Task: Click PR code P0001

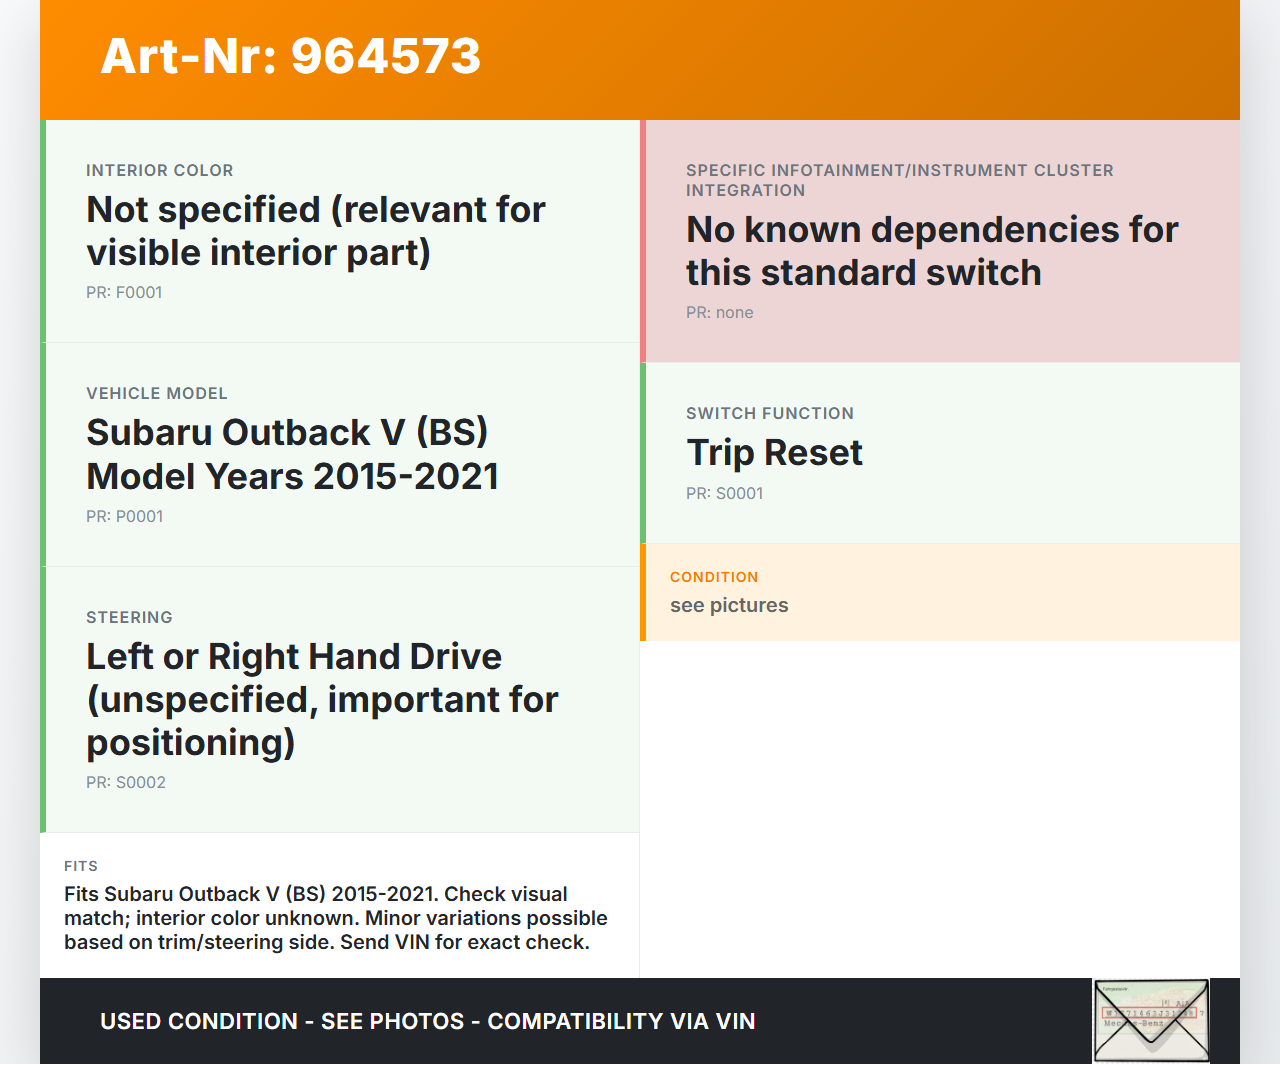Action: 124,517
